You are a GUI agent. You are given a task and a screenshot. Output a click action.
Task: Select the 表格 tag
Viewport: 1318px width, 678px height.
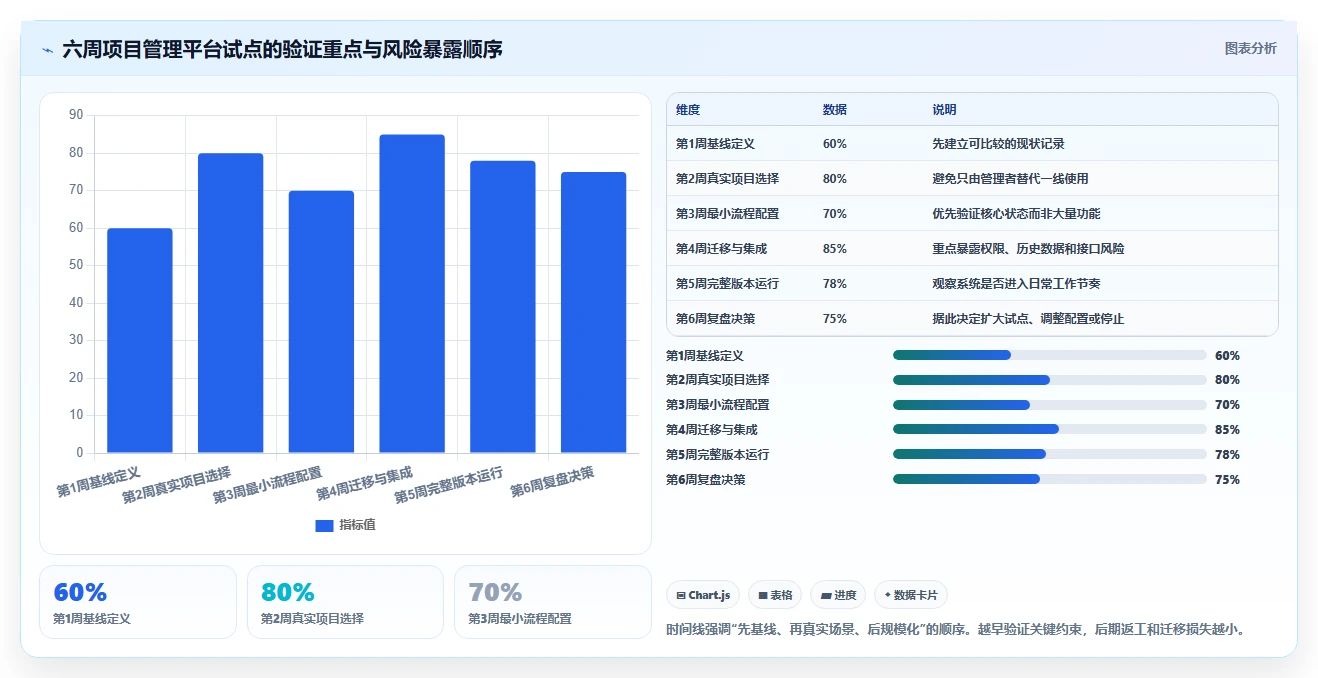click(x=775, y=595)
